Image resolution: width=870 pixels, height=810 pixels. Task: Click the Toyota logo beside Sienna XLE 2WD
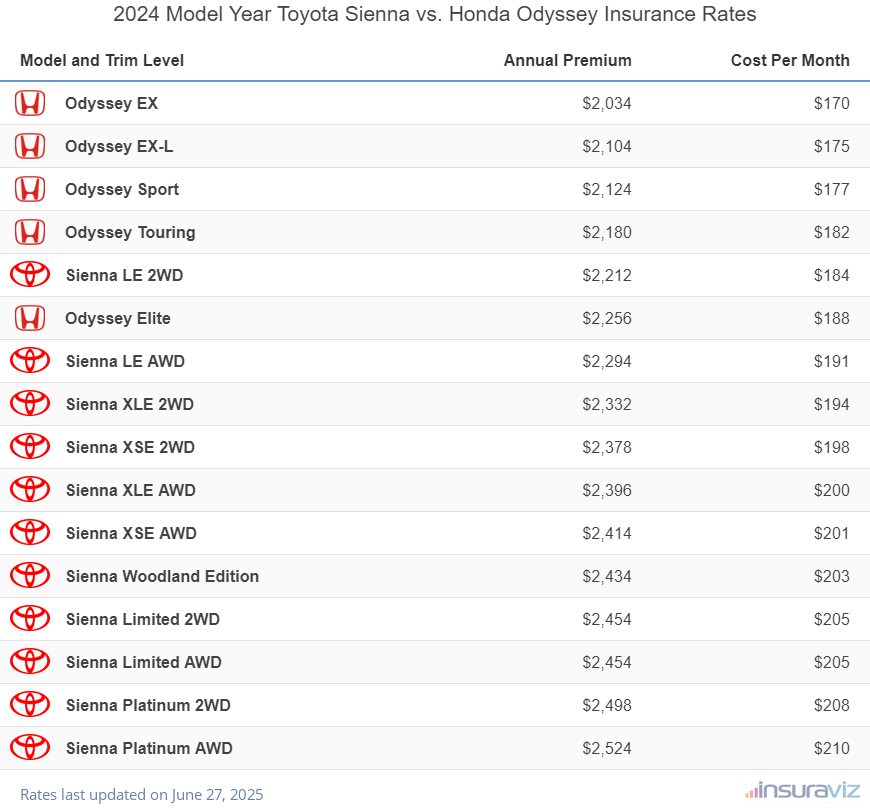pos(30,404)
